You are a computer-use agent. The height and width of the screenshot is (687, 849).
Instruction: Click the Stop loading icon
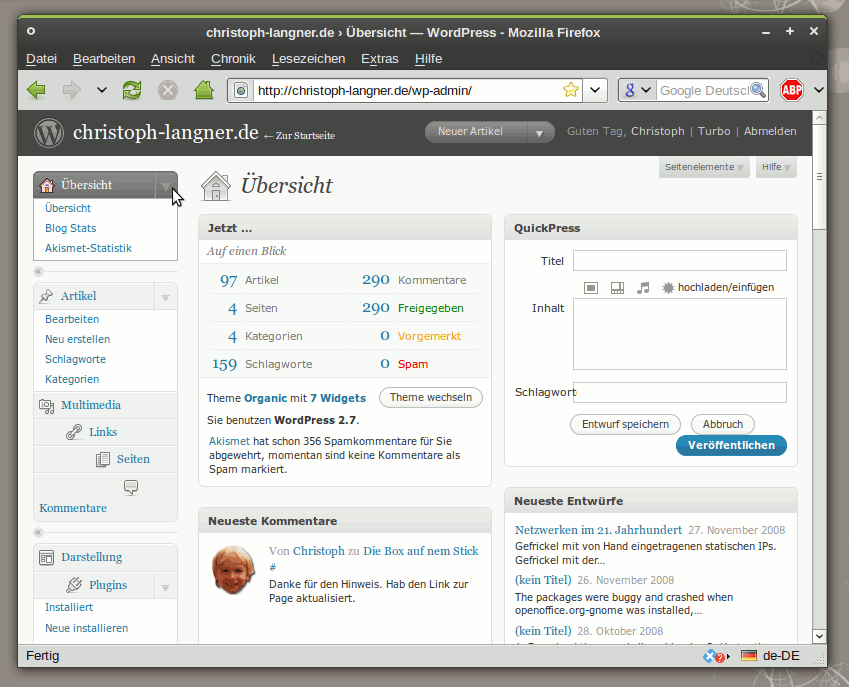(x=168, y=90)
